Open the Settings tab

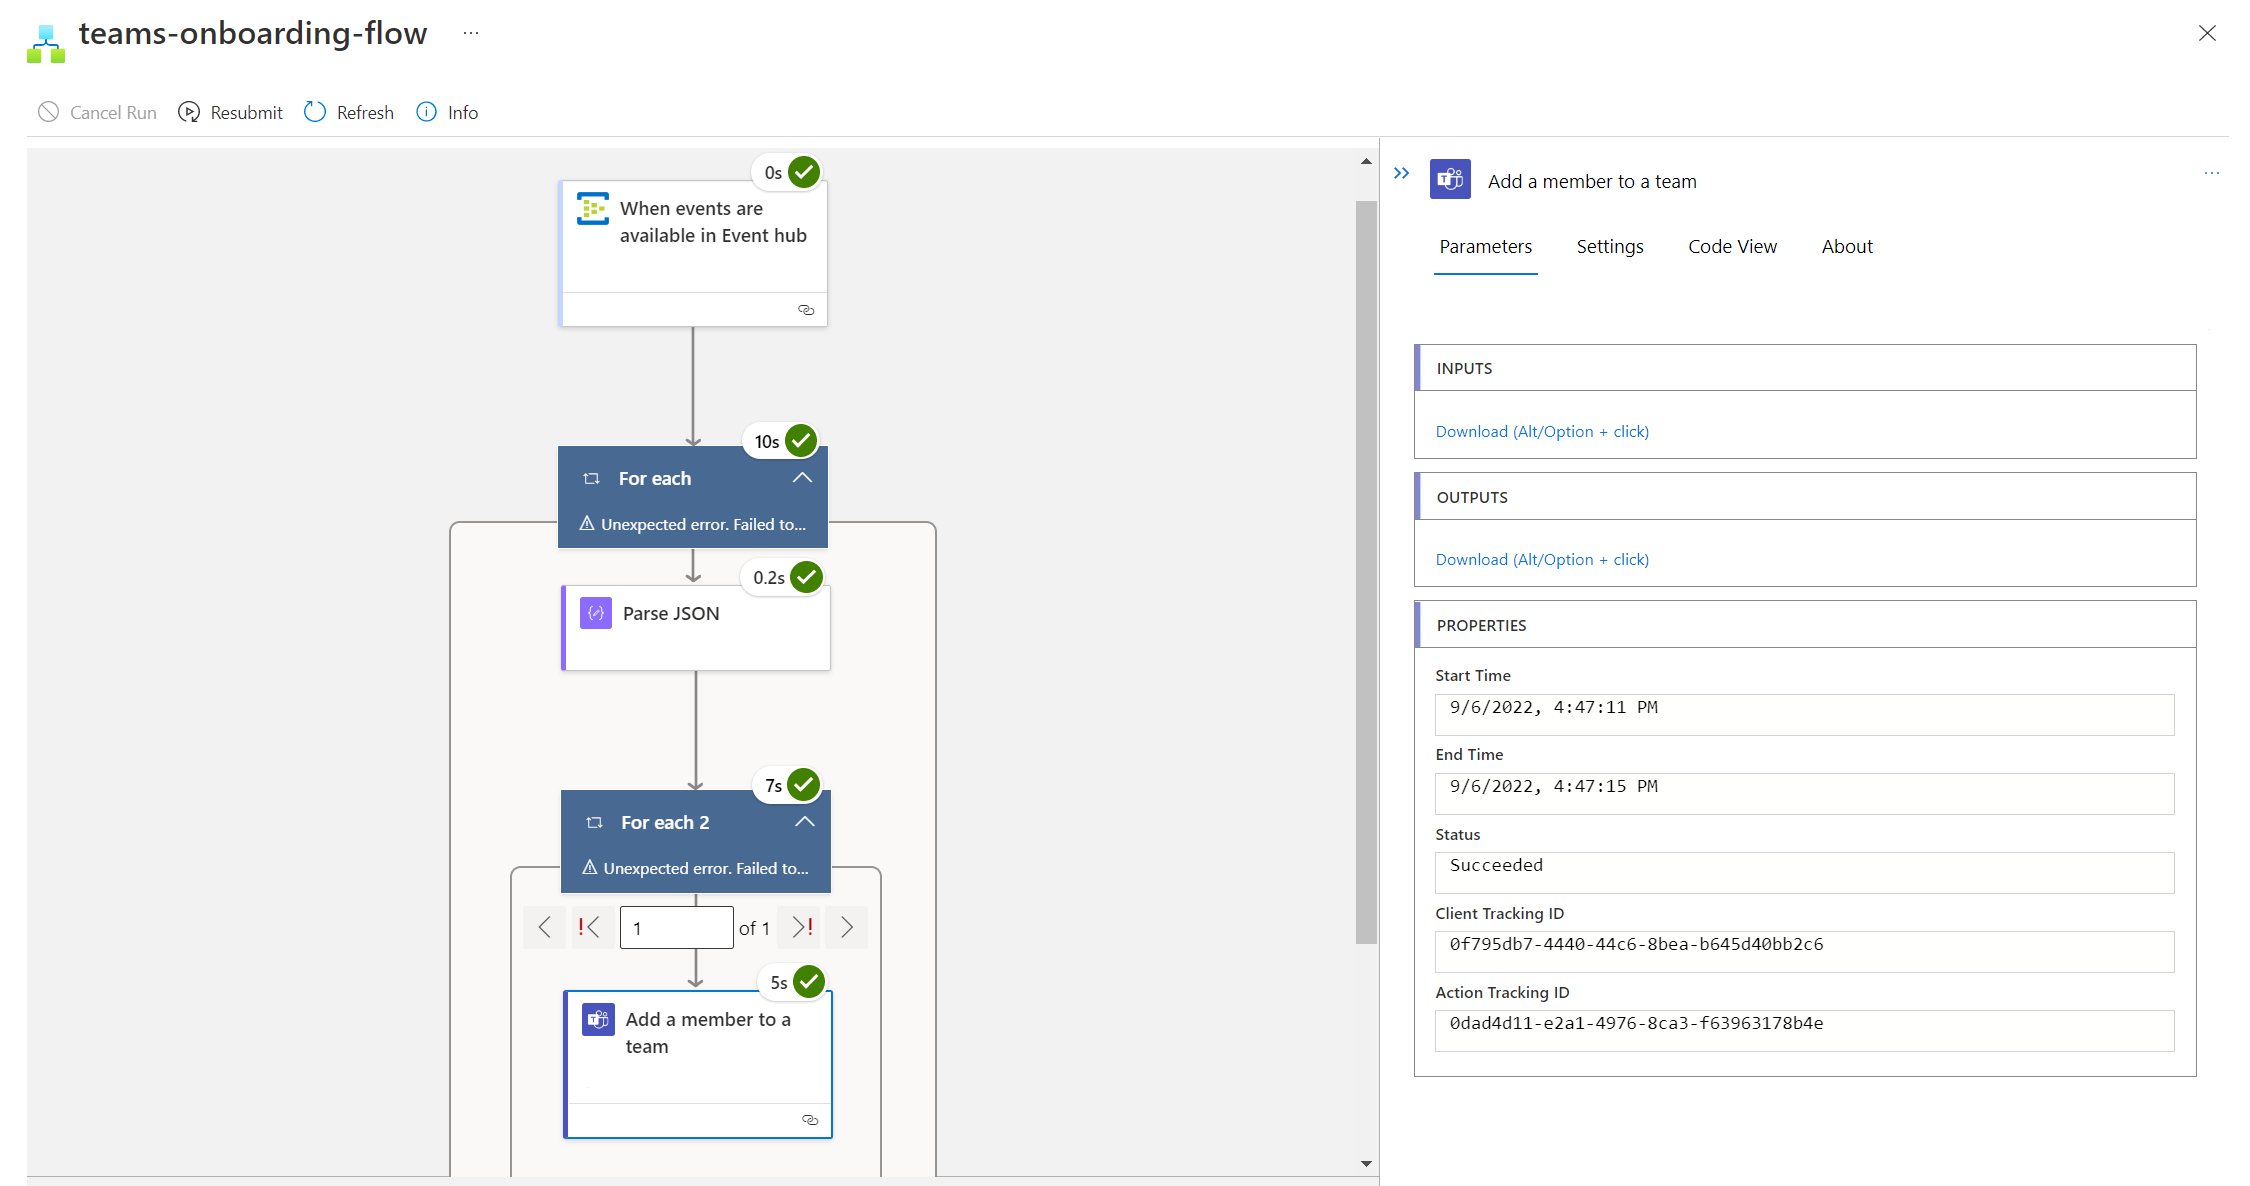click(x=1609, y=247)
